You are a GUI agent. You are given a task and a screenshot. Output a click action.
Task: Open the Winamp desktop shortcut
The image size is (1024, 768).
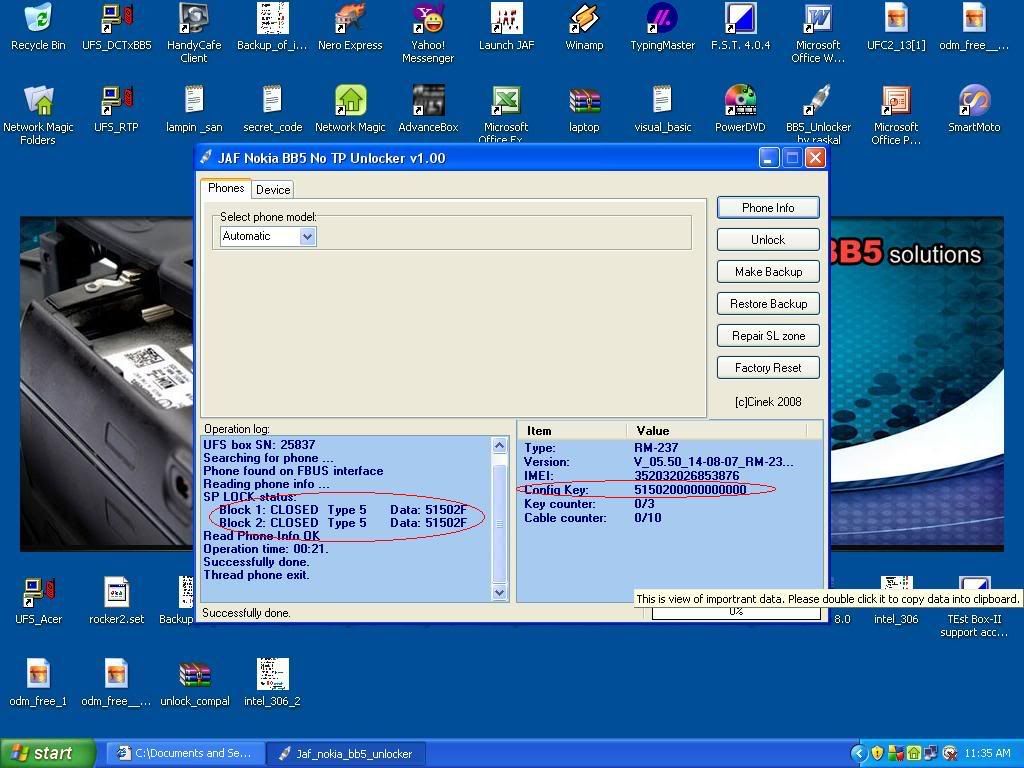coord(584,27)
